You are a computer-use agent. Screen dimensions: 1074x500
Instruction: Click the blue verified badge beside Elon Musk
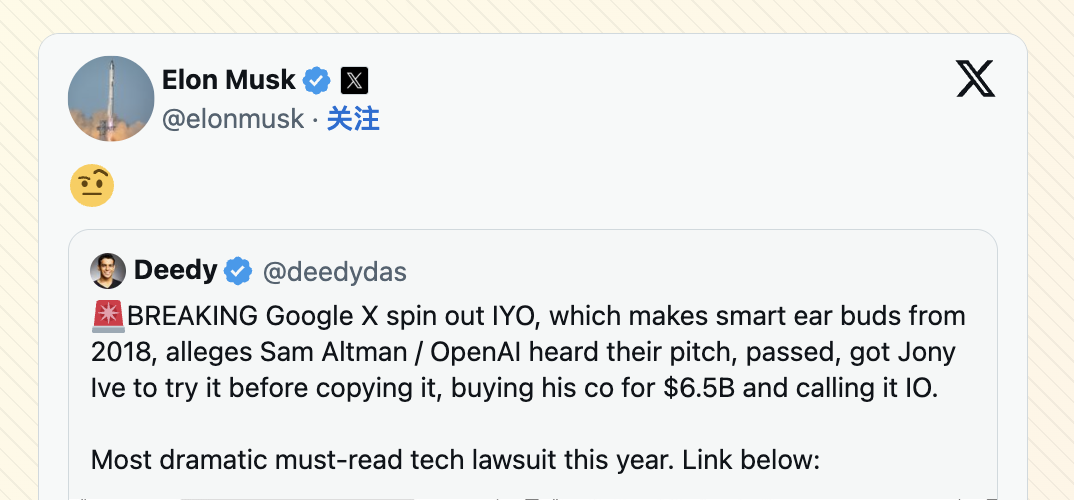(316, 81)
